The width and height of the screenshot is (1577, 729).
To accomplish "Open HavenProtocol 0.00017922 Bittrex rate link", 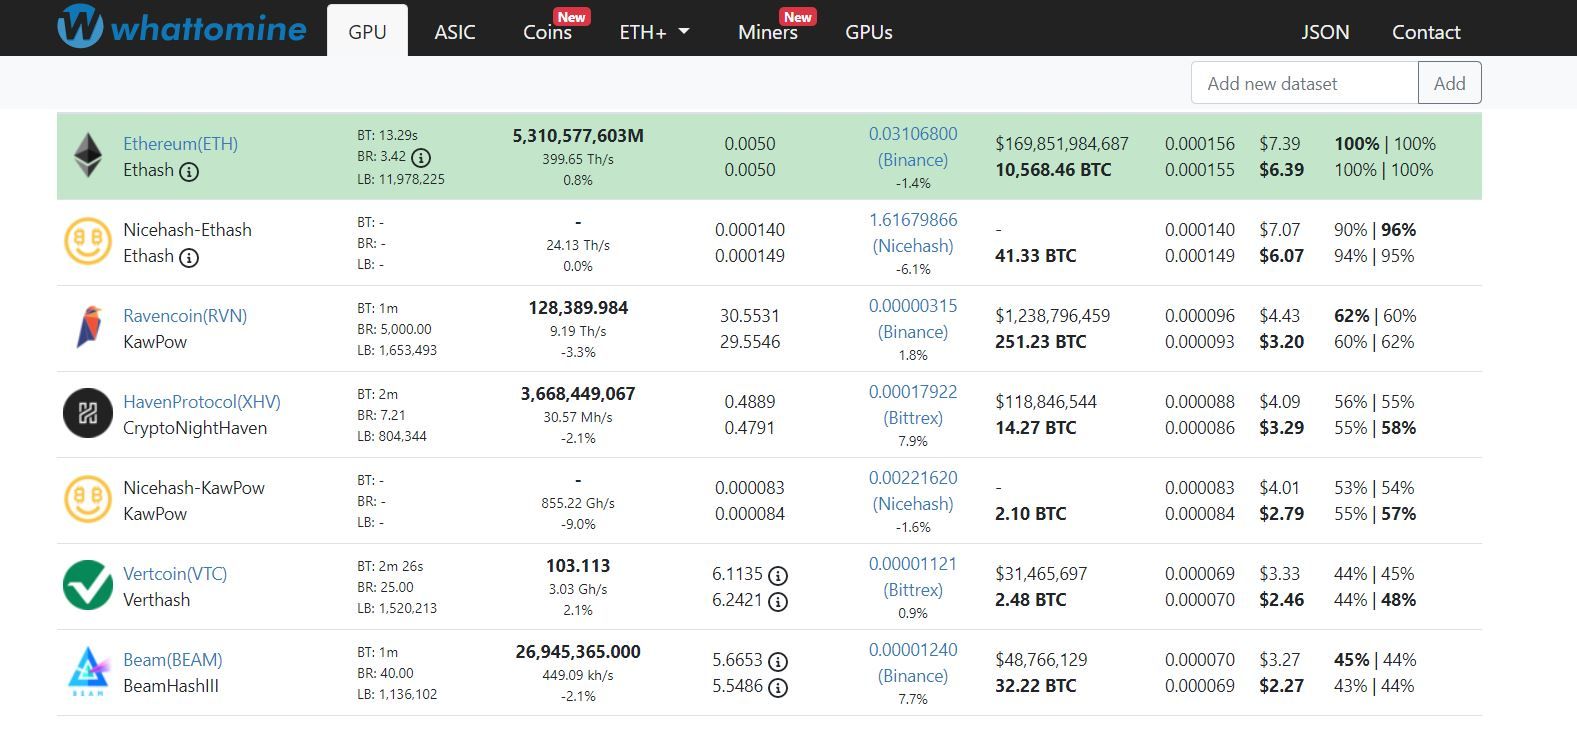I will (913, 404).
